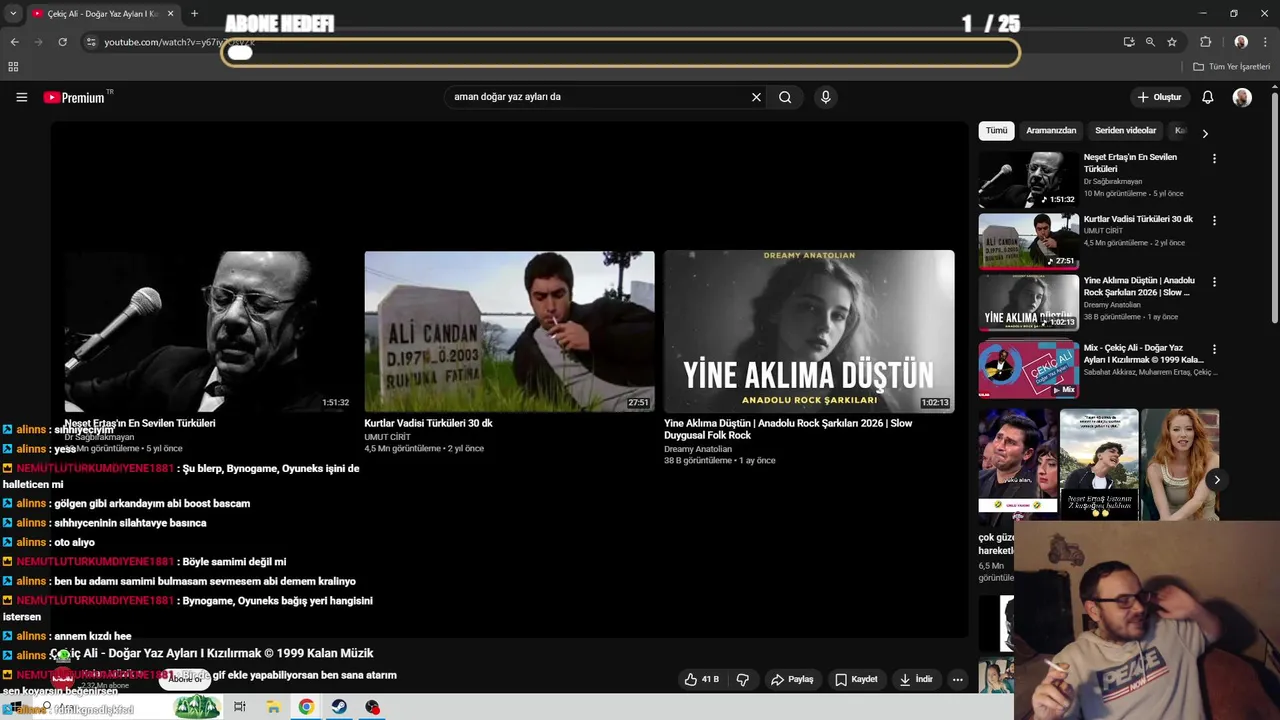Open a new browser tab
Viewport: 1280px width, 720px height.
[x=194, y=14]
